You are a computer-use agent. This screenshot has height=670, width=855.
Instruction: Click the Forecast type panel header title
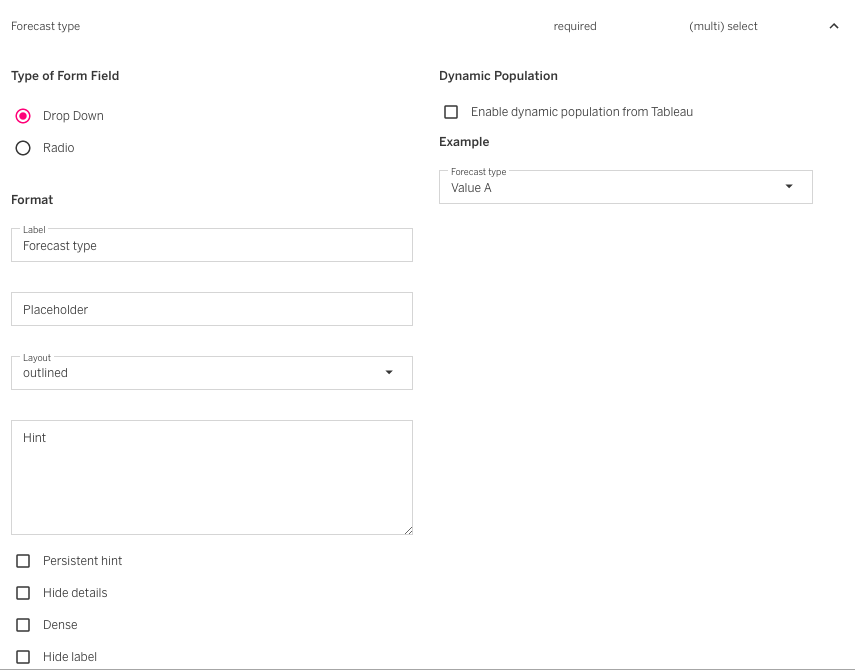[x=46, y=27]
